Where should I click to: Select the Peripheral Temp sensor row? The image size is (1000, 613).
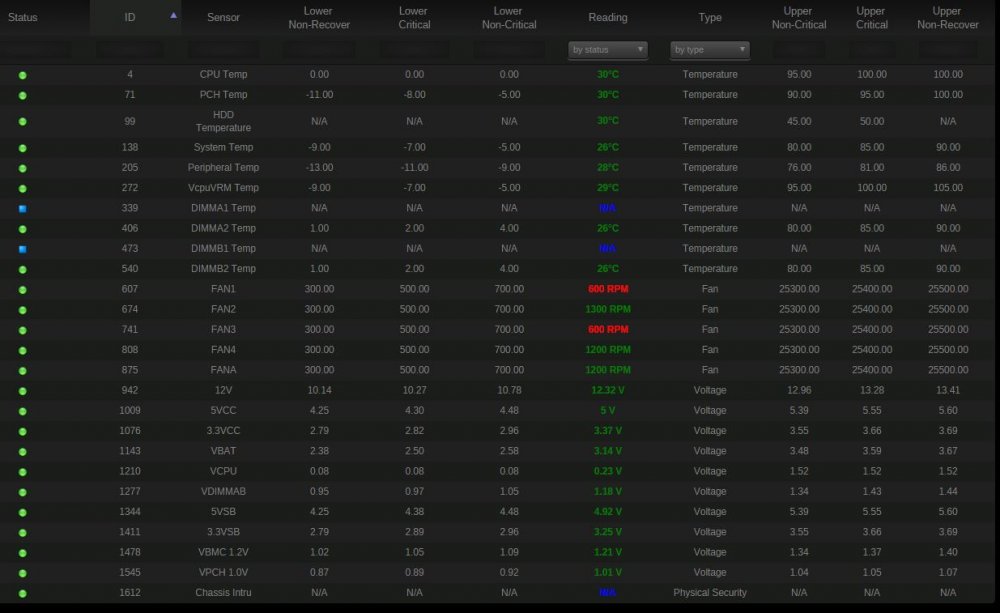tap(497, 168)
